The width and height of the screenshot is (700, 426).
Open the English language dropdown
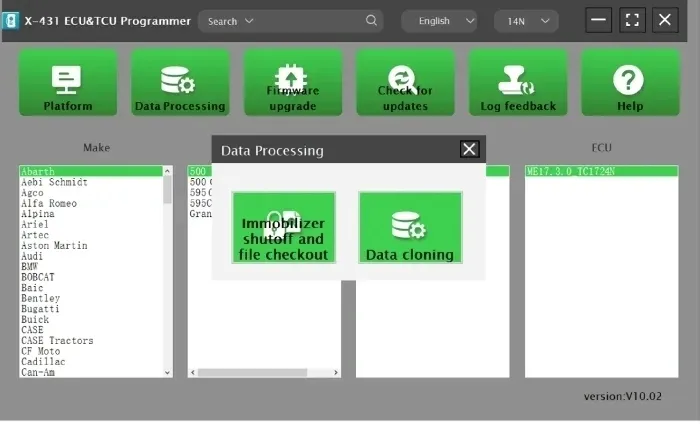[x=439, y=21]
